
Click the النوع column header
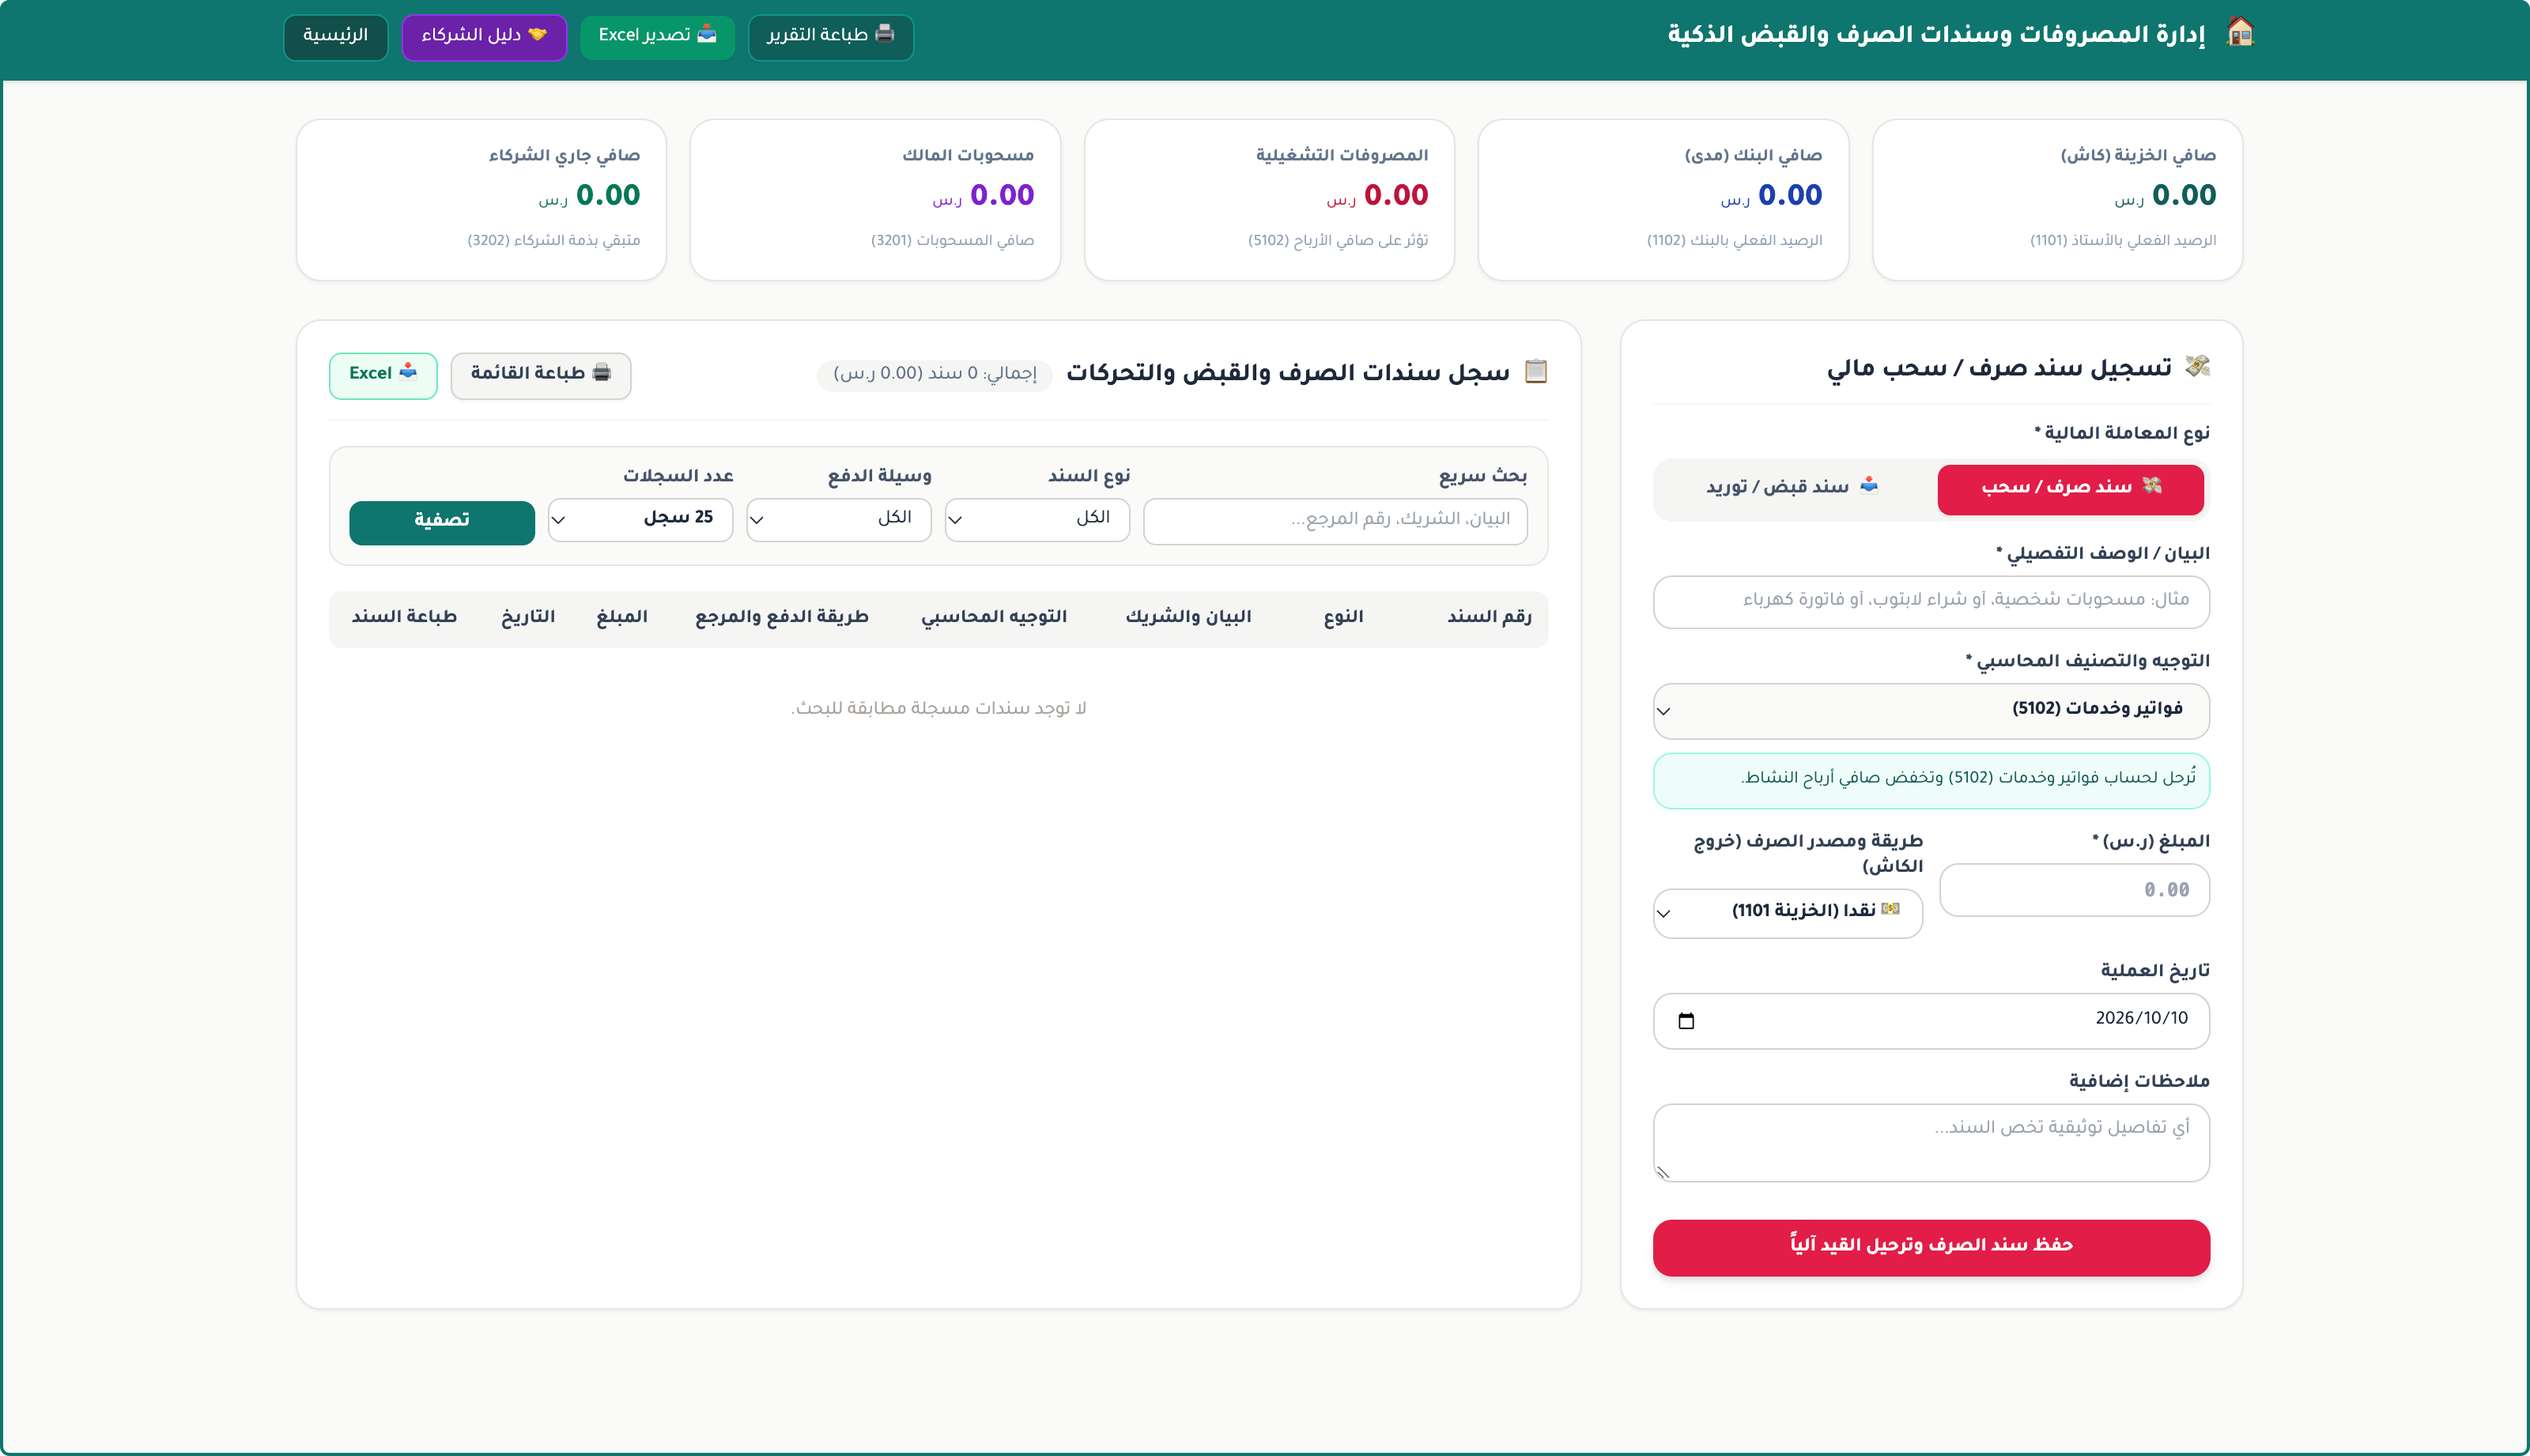[x=1343, y=617]
